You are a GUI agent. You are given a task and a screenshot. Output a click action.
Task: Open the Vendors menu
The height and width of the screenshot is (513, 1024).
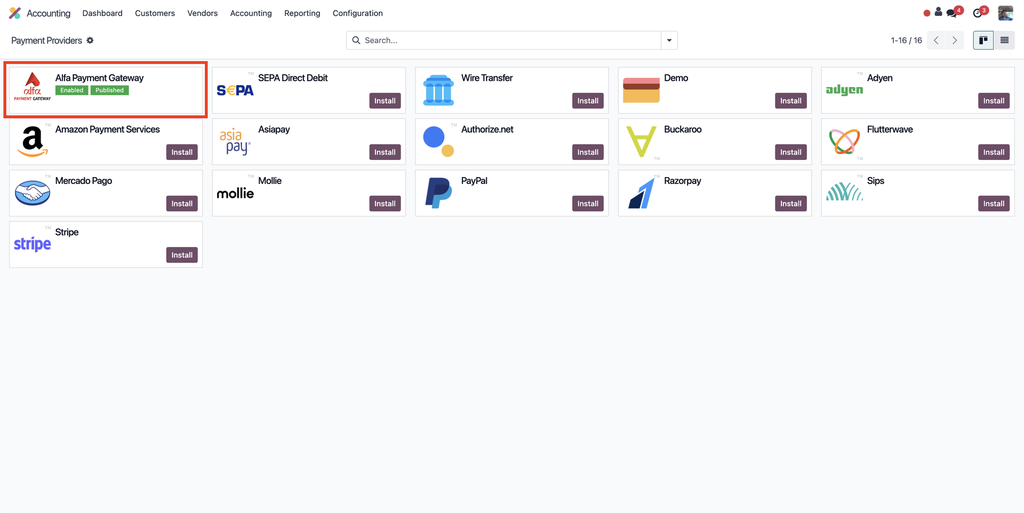pos(202,13)
